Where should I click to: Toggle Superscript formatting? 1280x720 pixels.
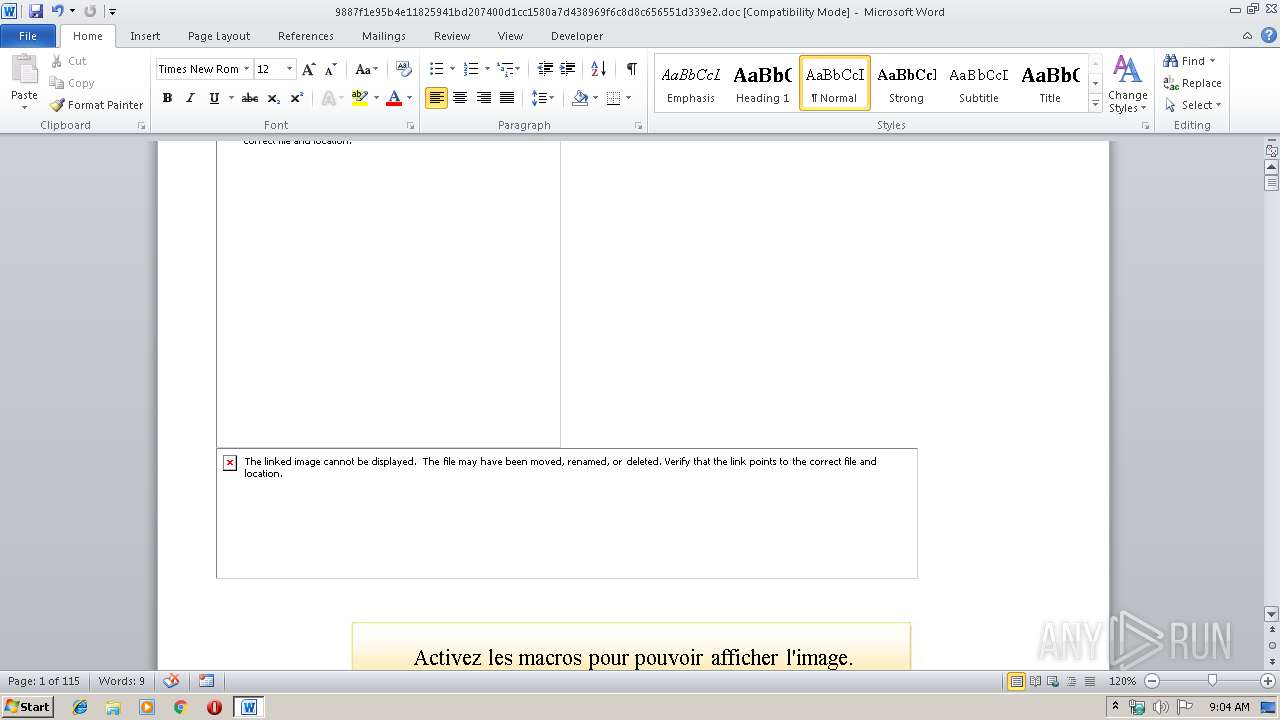point(297,98)
